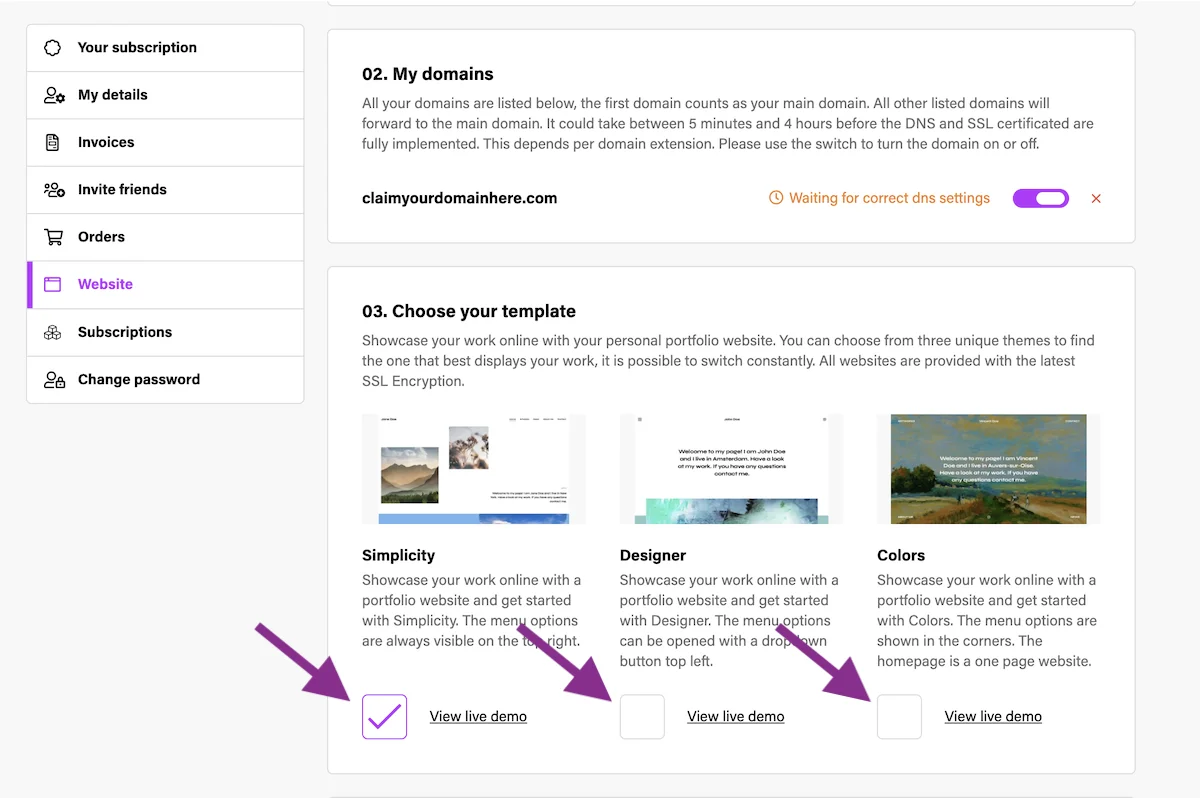
Task: Toggle the claimyourdomainhere.com domain switch off
Action: (1041, 199)
